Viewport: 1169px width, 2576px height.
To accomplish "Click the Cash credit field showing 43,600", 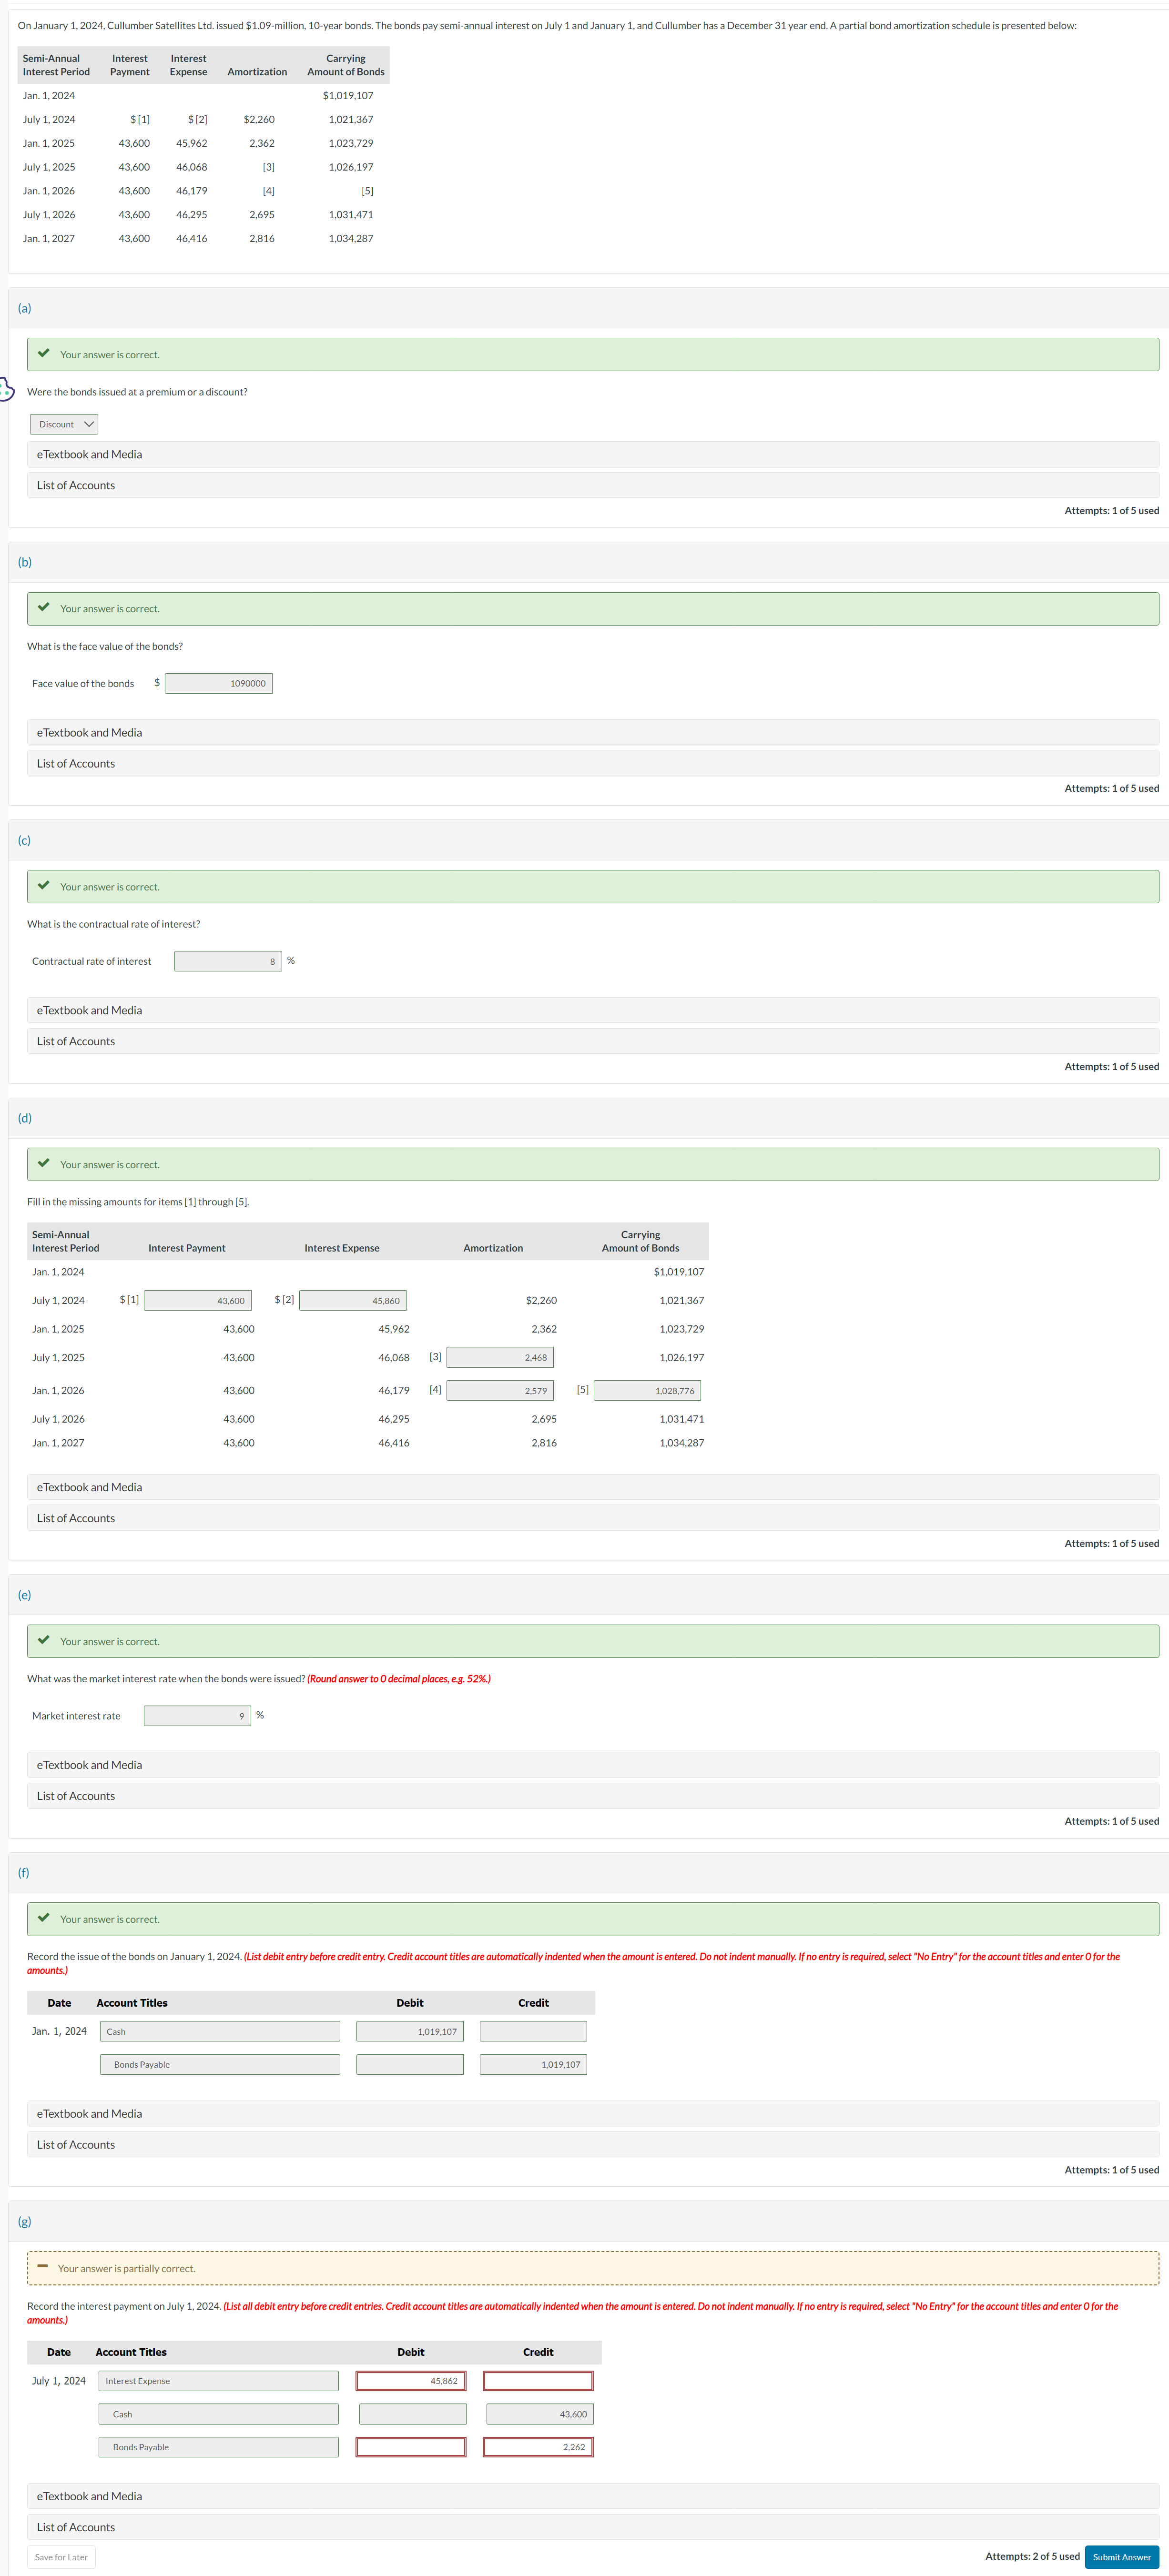I will click(540, 2414).
